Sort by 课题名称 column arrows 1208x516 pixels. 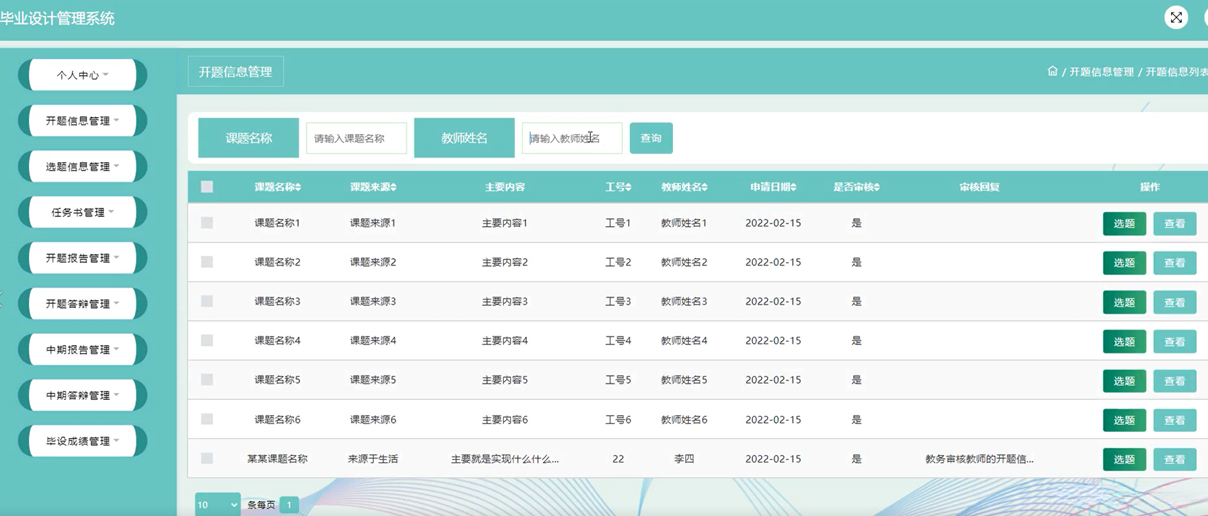click(298, 187)
